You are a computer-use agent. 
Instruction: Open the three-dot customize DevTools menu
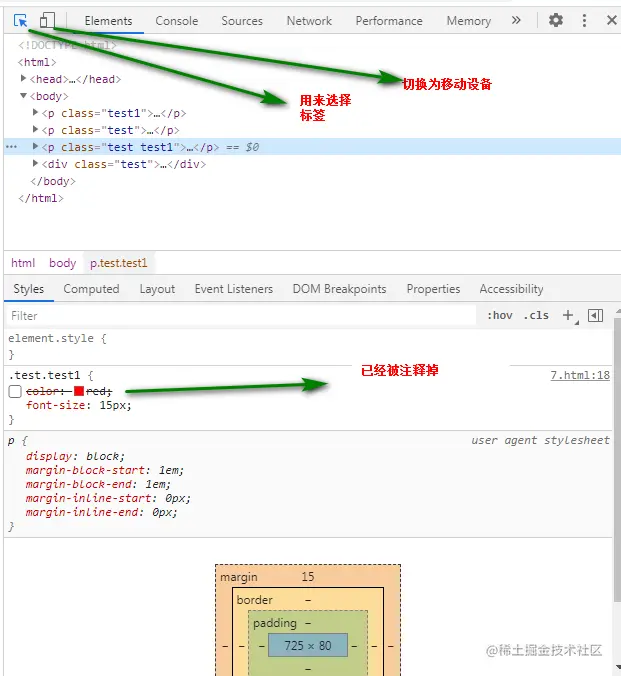pos(584,20)
